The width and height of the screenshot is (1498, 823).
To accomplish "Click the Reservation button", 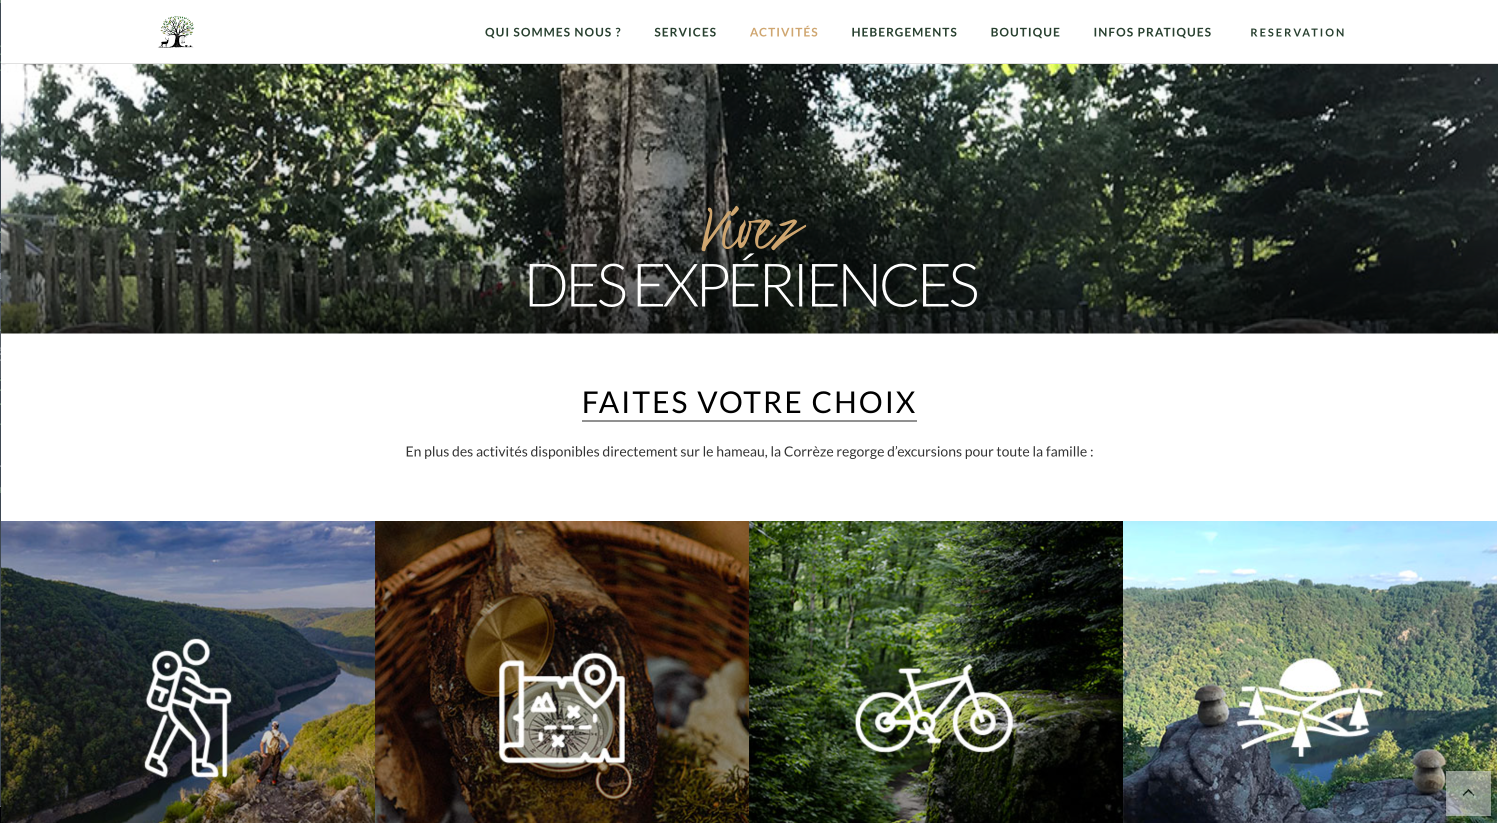I will click(1297, 32).
